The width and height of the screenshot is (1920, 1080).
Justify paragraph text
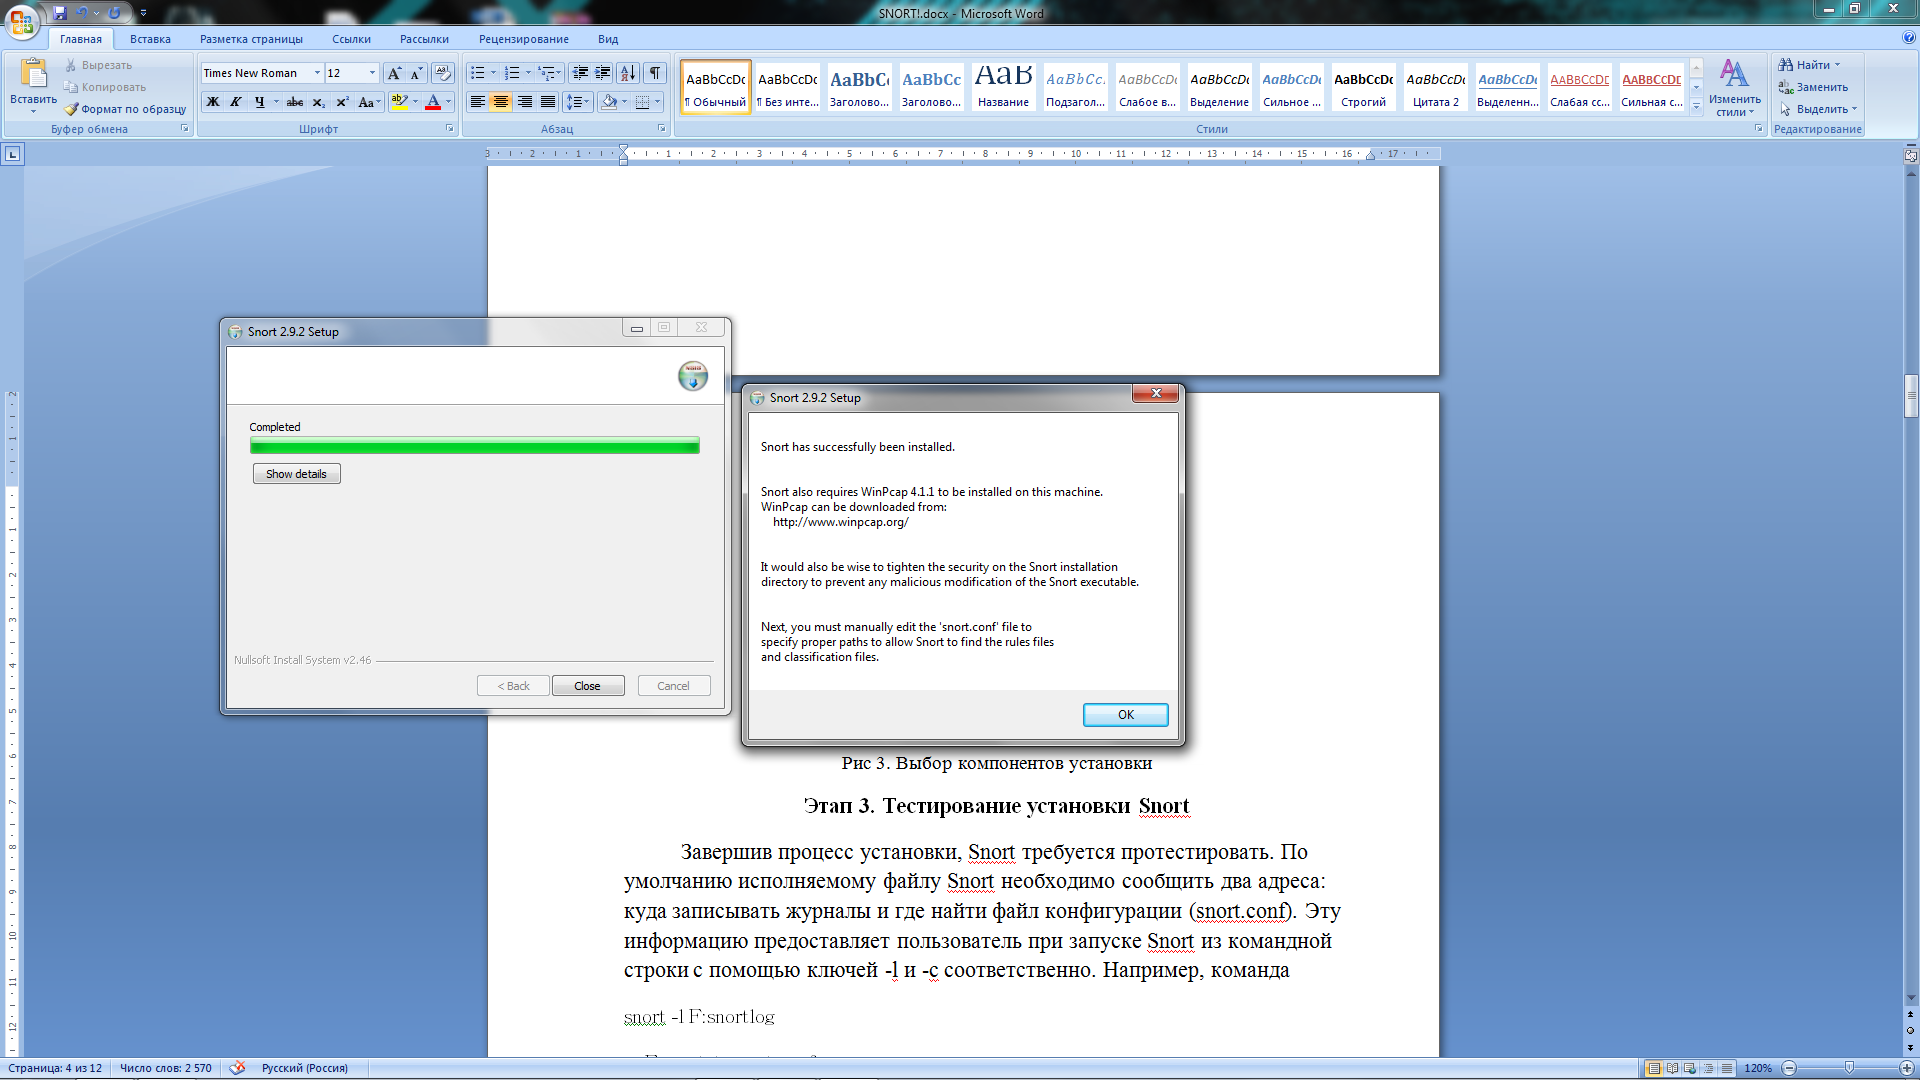548,102
